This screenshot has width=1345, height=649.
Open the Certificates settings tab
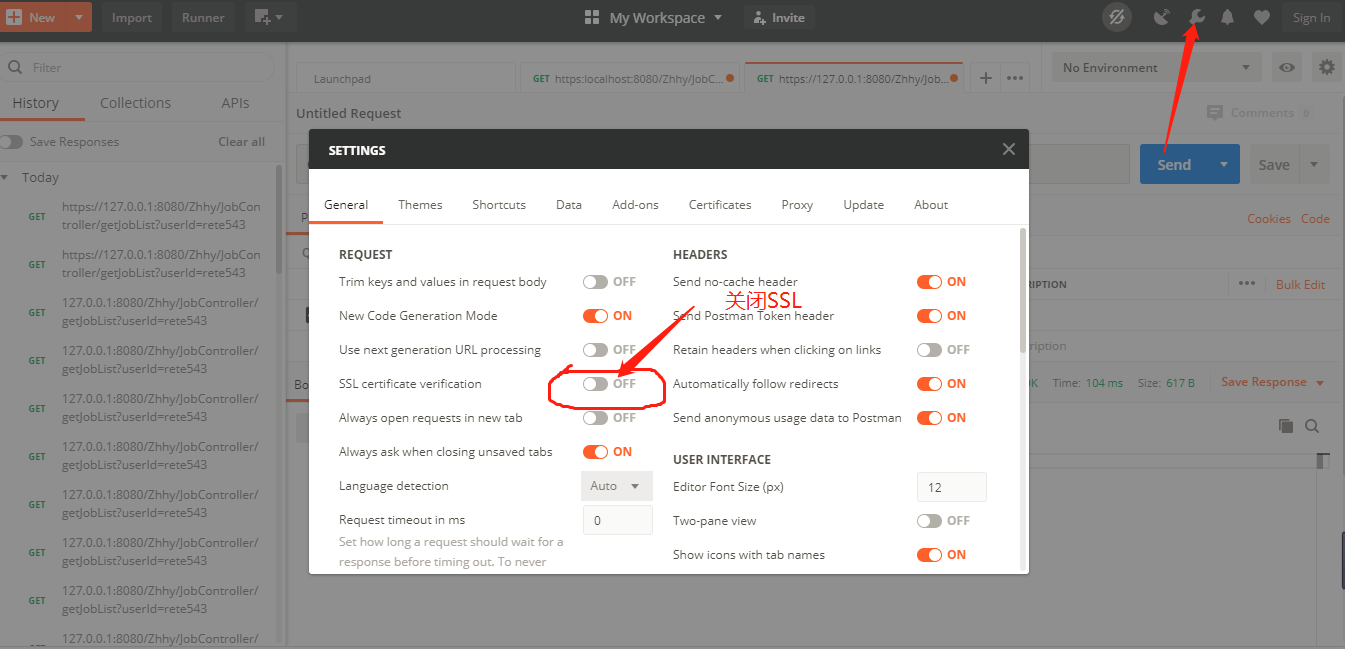click(x=720, y=204)
